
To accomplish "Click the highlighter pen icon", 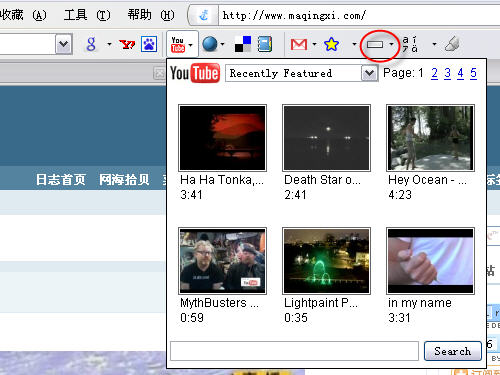I will pyautogui.click(x=452, y=44).
